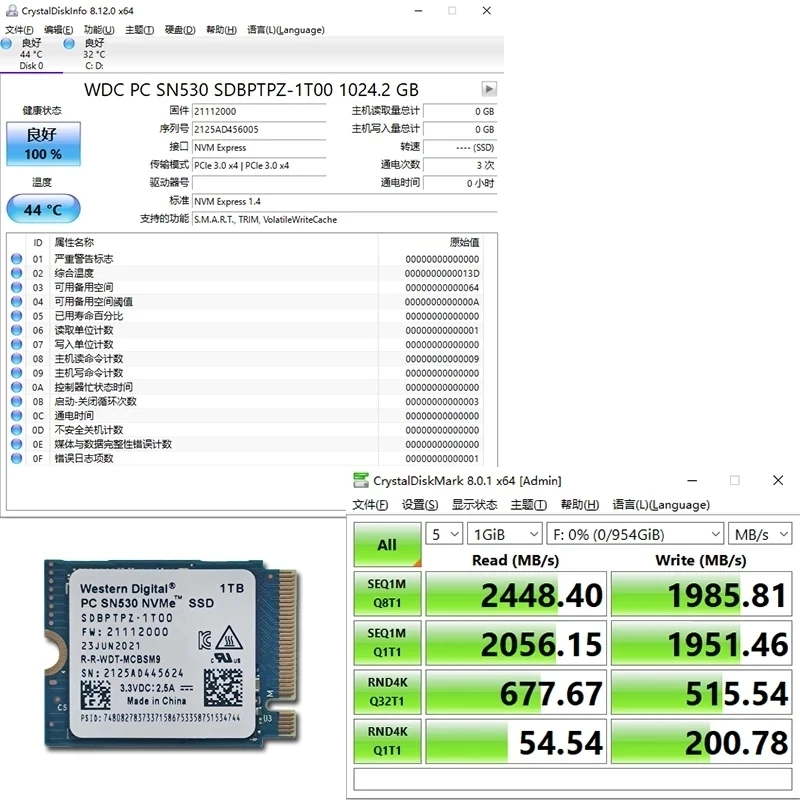The image size is (800, 800).
Task: Click the blue status dot beside 严重警告标志
Action: point(15,258)
